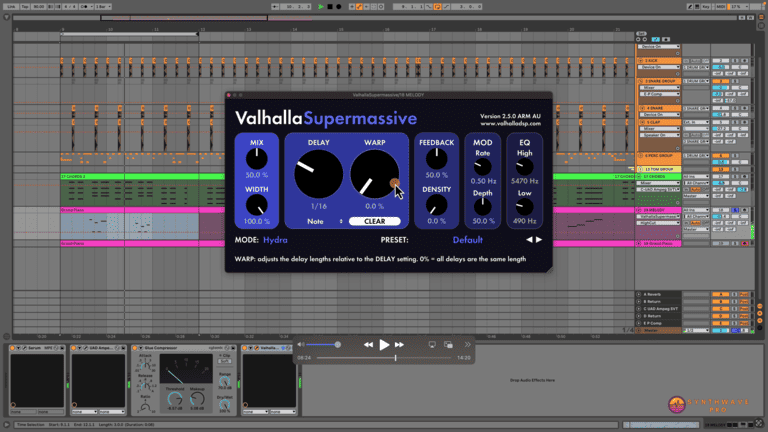This screenshot has width=768, height=432.
Task: Toggle the Glue Compressor device activator
Action: pos(135,348)
